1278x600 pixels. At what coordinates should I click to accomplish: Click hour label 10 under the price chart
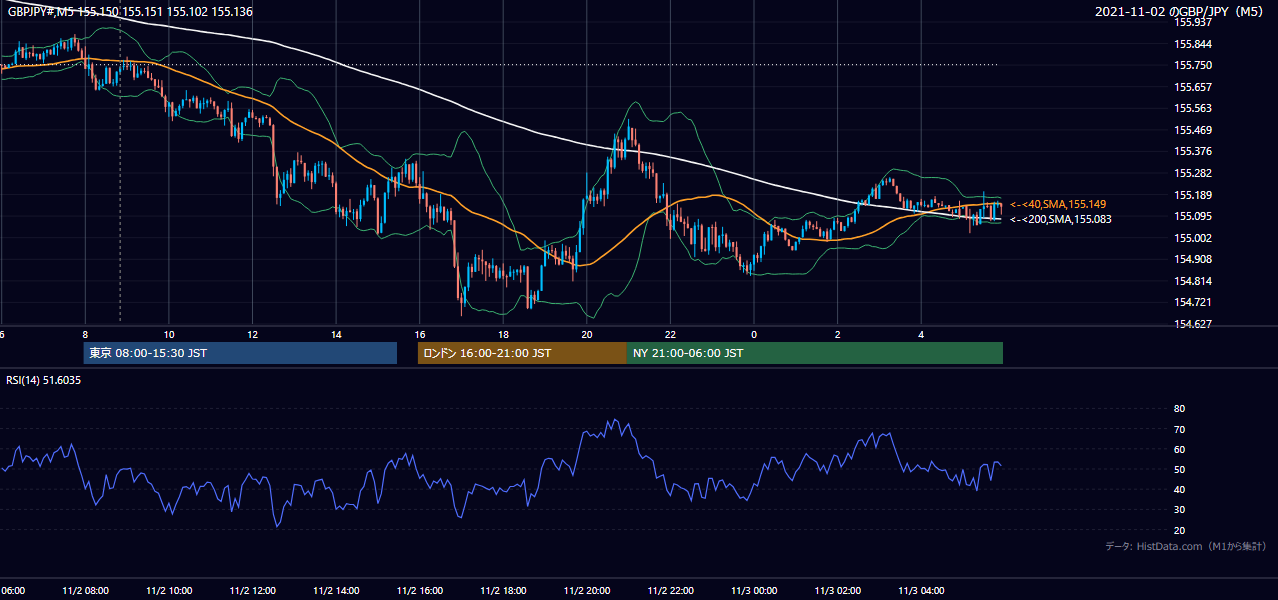point(169,334)
